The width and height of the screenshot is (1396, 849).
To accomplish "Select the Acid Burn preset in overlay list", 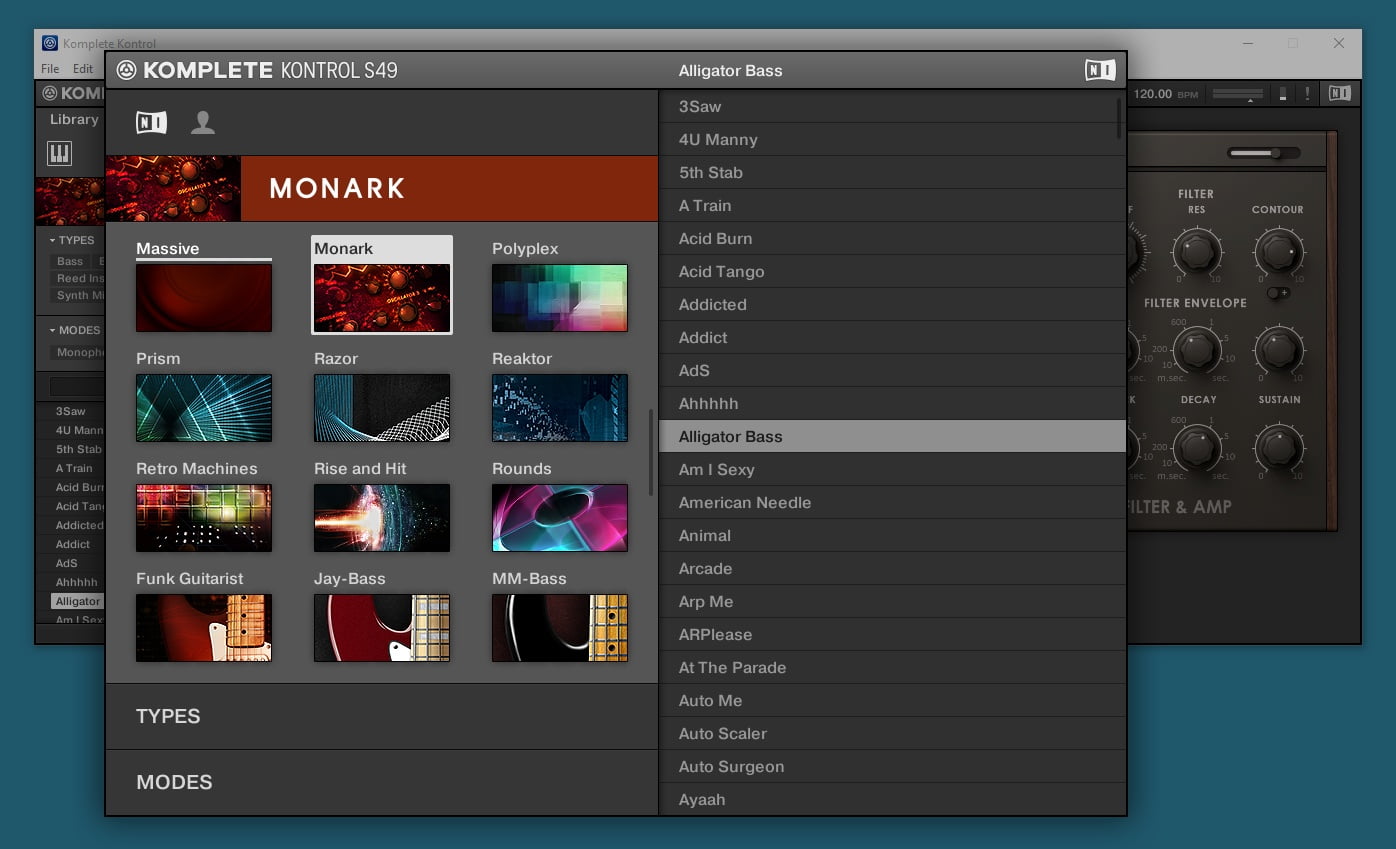I will point(892,239).
